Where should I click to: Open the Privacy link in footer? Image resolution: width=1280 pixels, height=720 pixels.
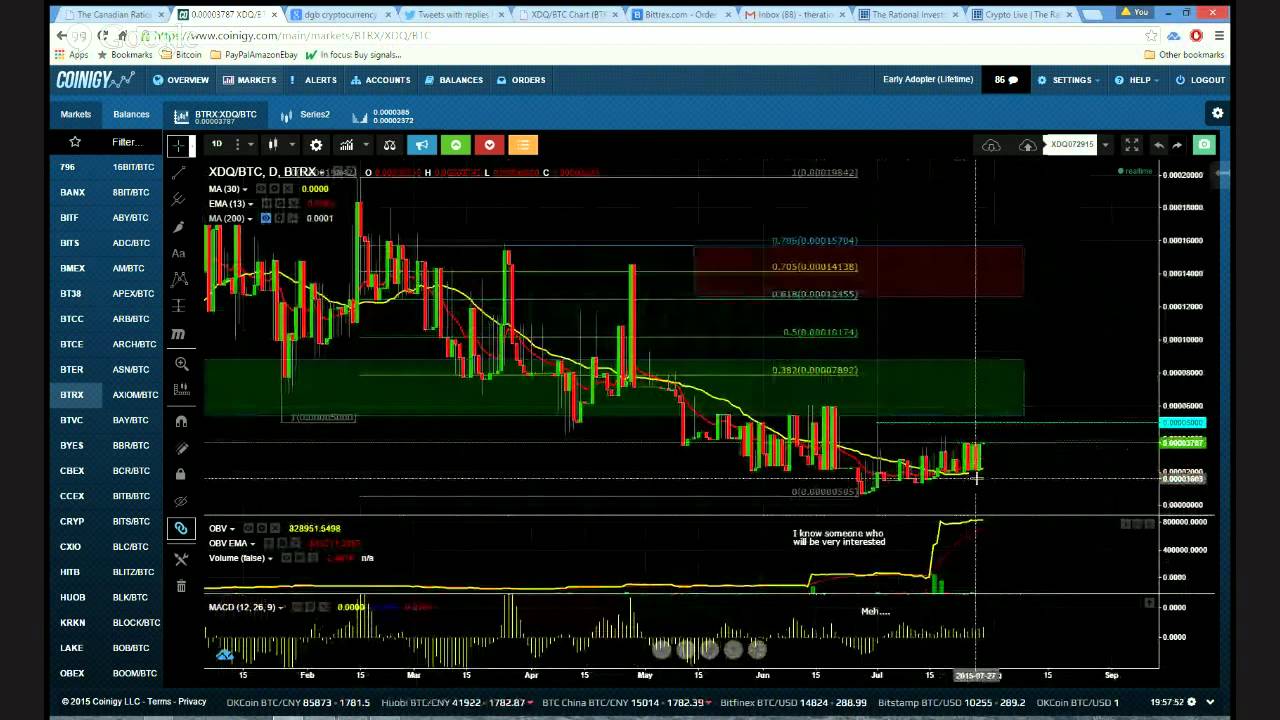click(192, 702)
